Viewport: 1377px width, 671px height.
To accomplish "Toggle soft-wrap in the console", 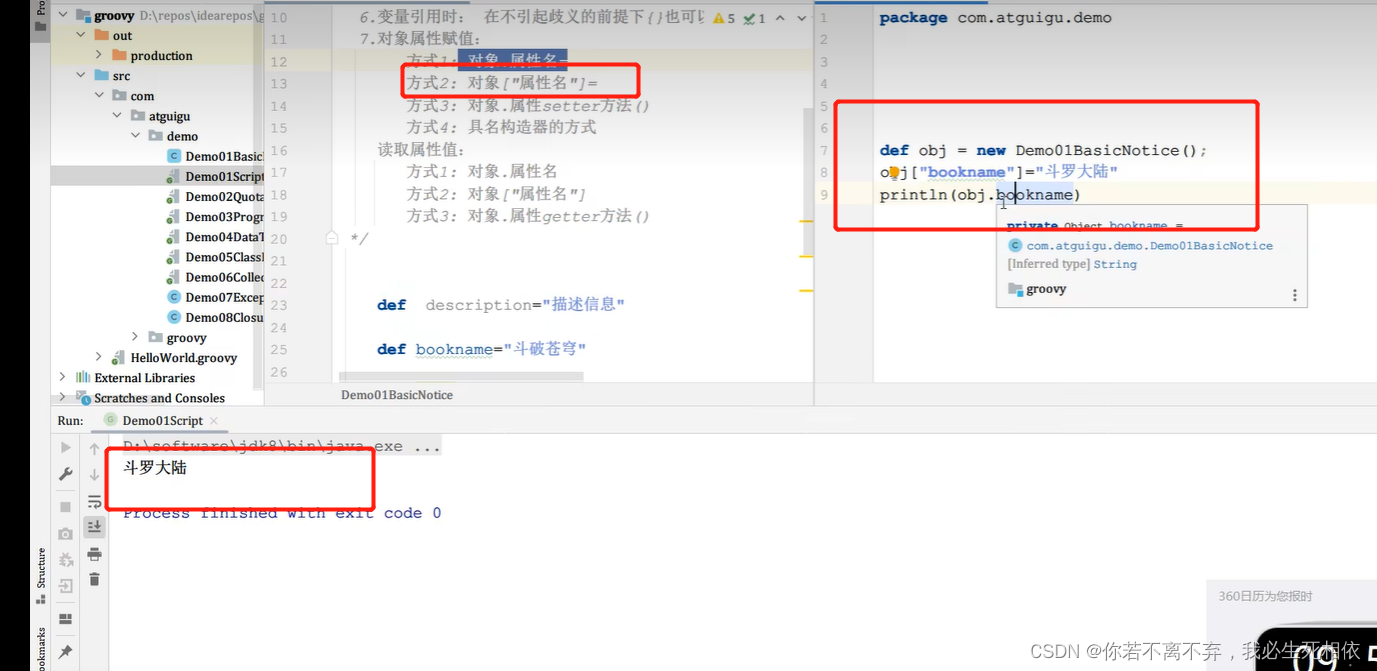I will 95,501.
